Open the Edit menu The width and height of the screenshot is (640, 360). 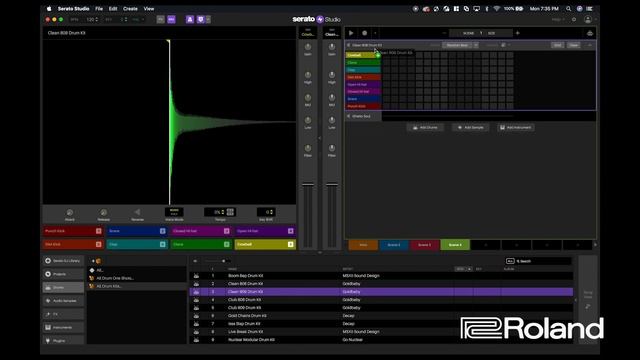pyautogui.click(x=113, y=9)
